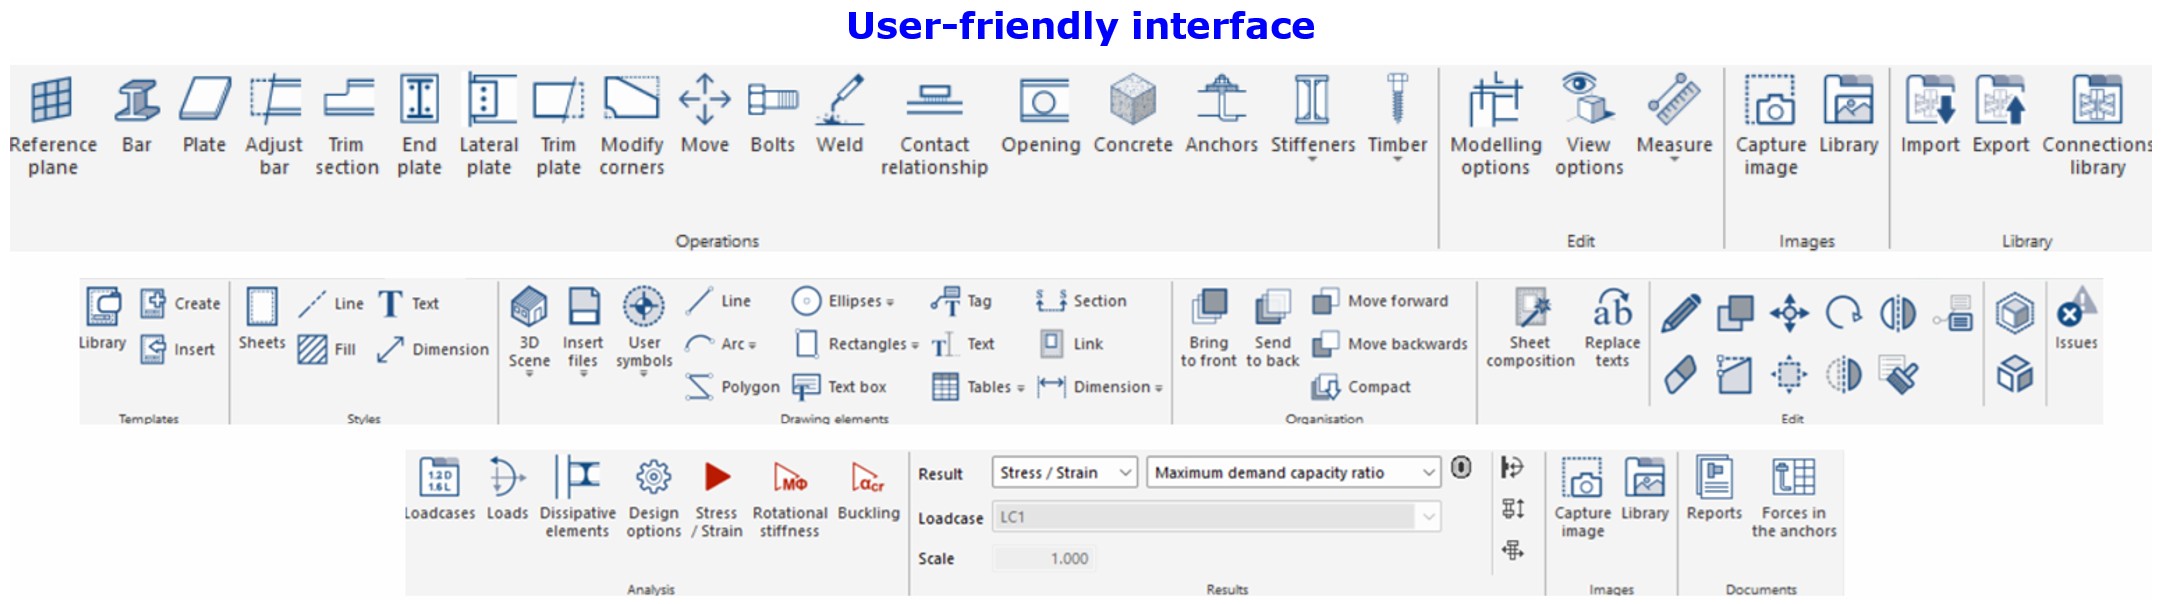This screenshot has width=2162, height=604.
Task: Import a connection
Action: 1930,116
